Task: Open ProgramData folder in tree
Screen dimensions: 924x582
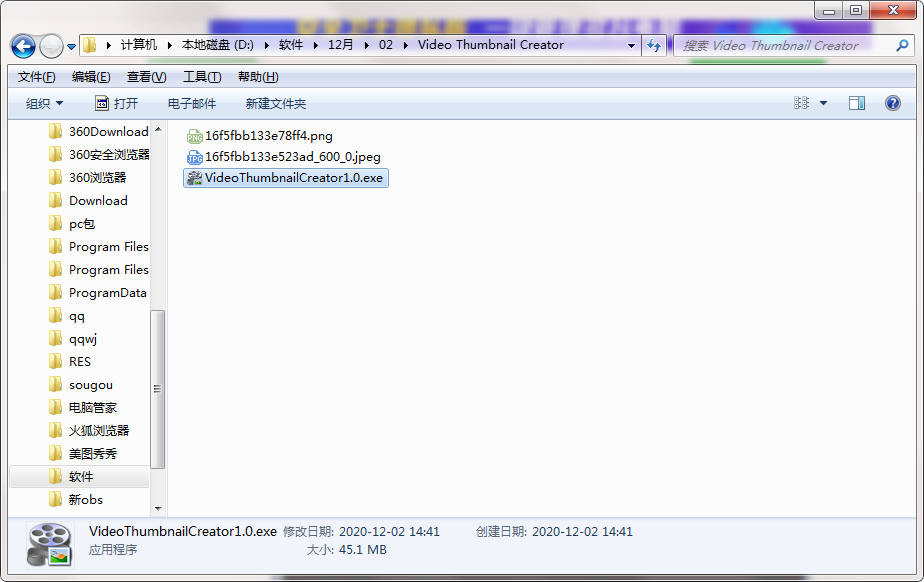Action: [107, 293]
